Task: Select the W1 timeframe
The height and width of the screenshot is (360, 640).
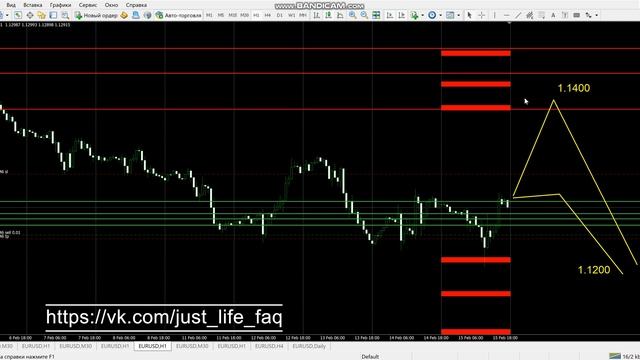Action: point(291,15)
